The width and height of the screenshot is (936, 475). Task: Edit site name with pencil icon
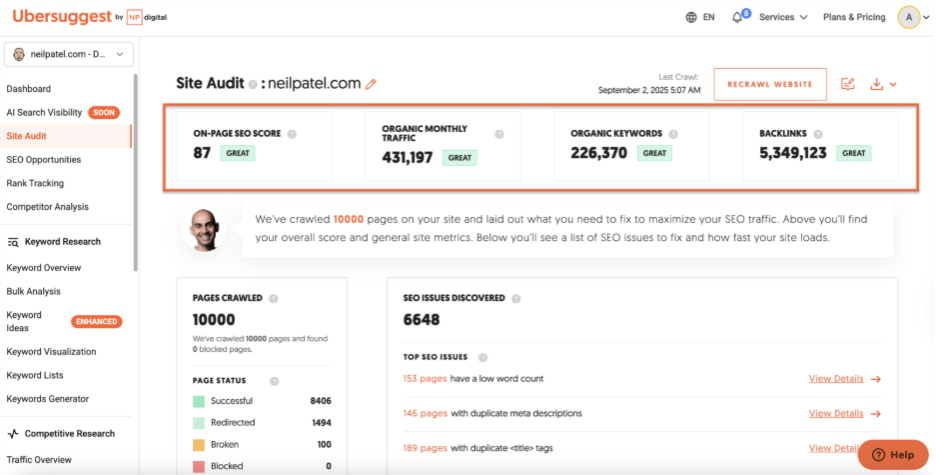coord(371,84)
